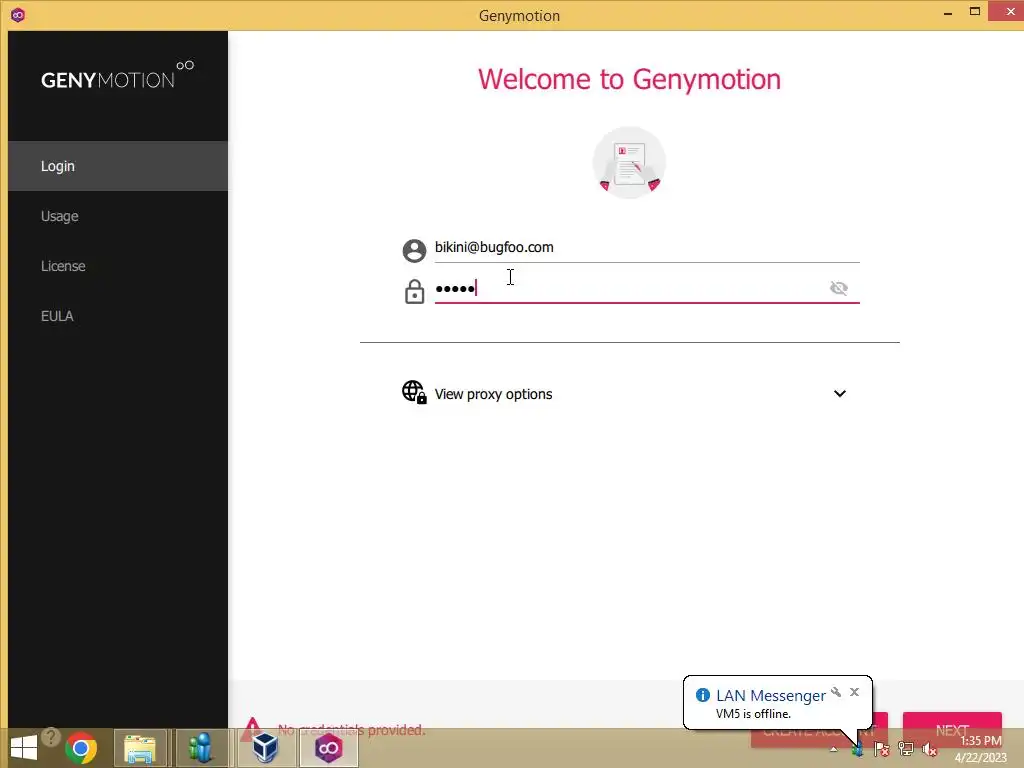Click the user account icon
Viewport: 1024px width, 768px height.
point(414,251)
